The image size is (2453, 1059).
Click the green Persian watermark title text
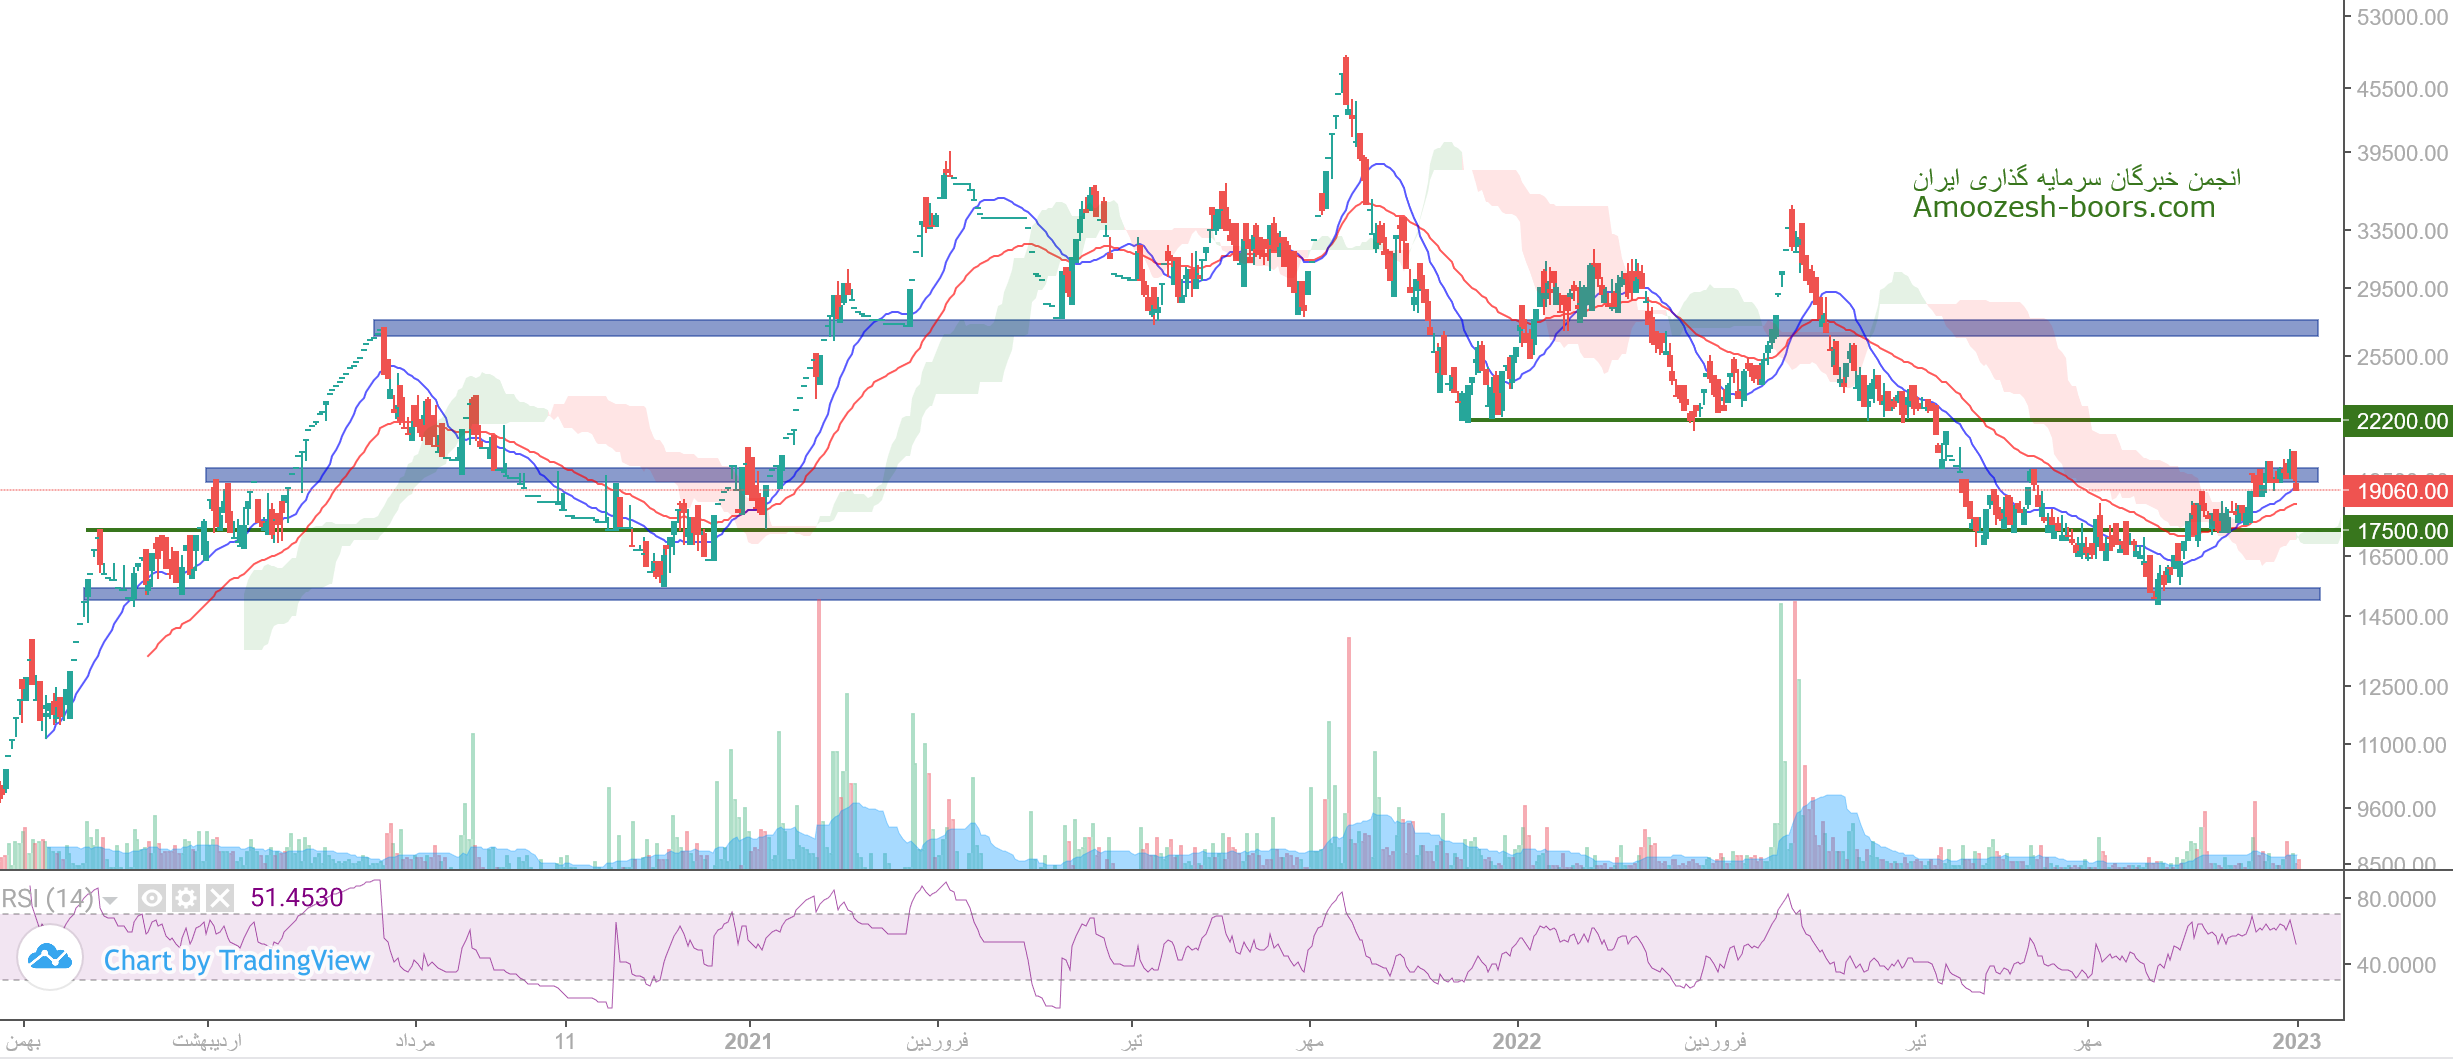(x=2076, y=179)
